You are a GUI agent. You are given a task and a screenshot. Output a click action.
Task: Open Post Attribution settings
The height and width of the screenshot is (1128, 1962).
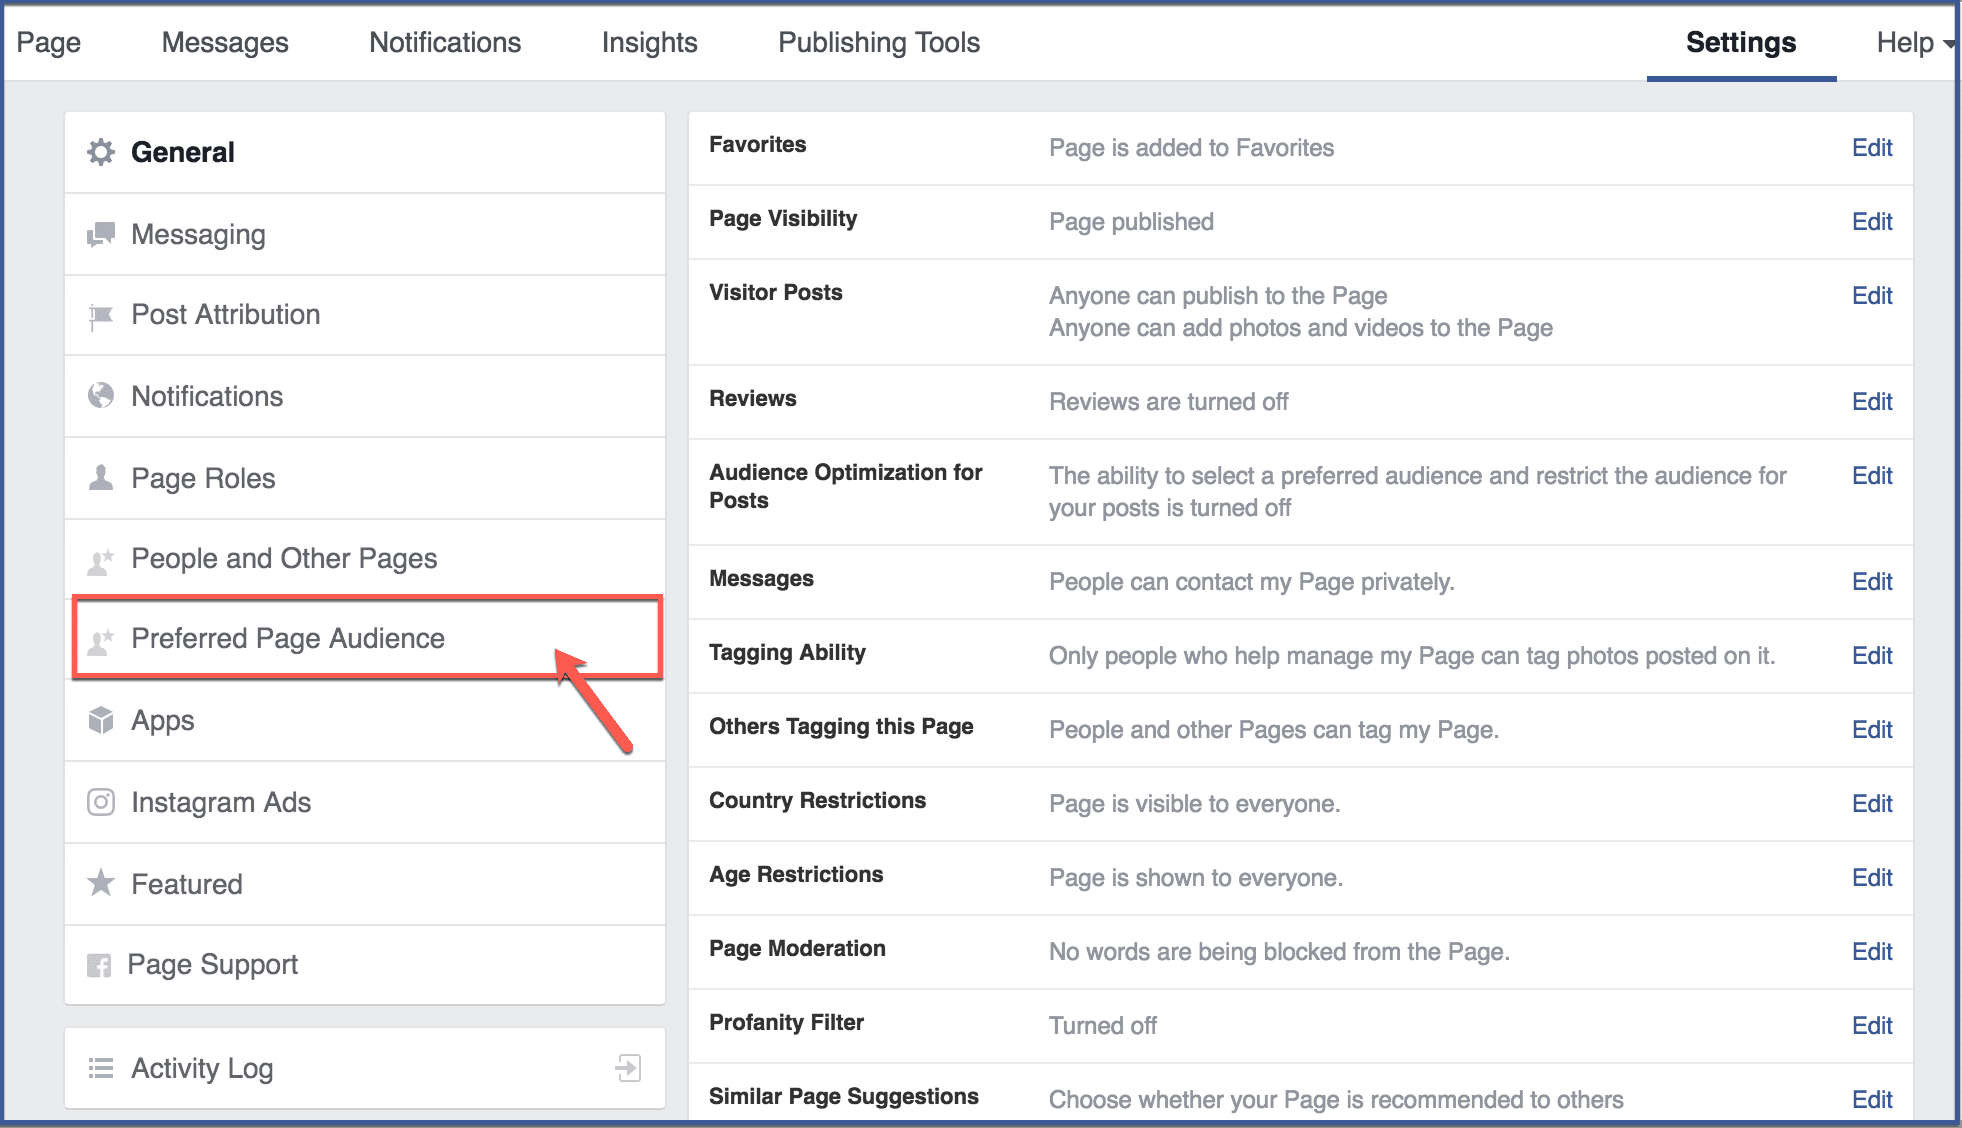tap(365, 315)
